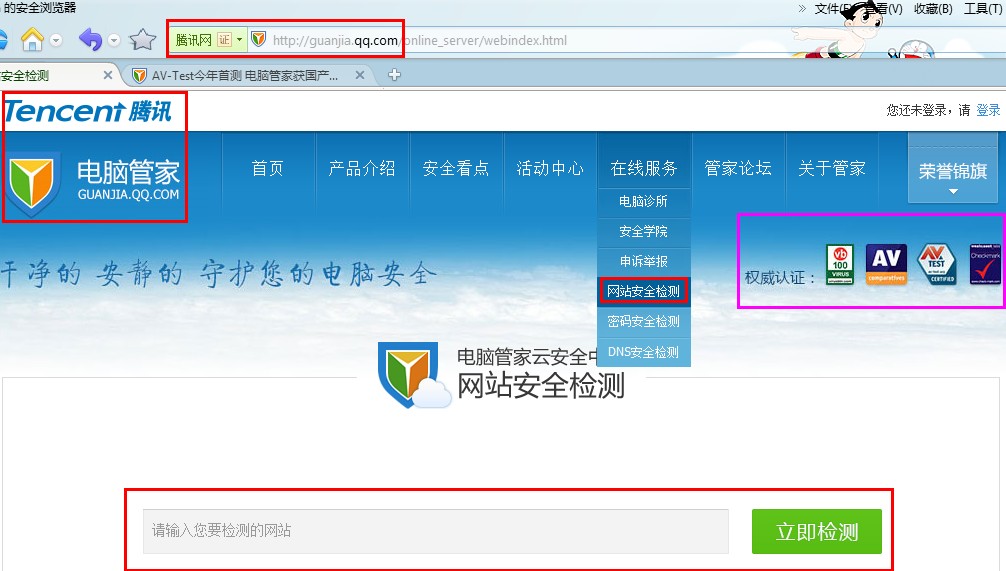Click the star favorites icon
The image size is (1006, 571).
click(142, 40)
